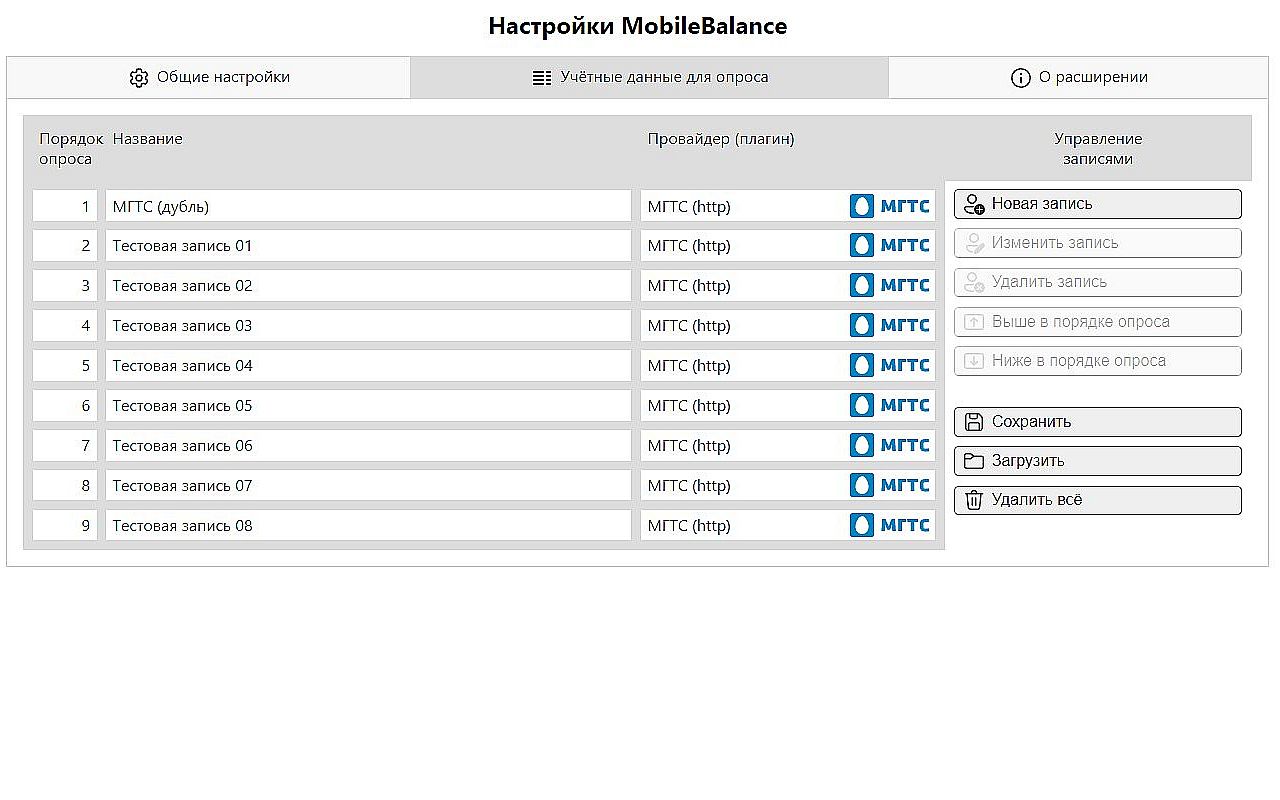Click the info icon on О расширении tab
Image resolution: width=1280 pixels, height=800 pixels.
coord(1021,76)
